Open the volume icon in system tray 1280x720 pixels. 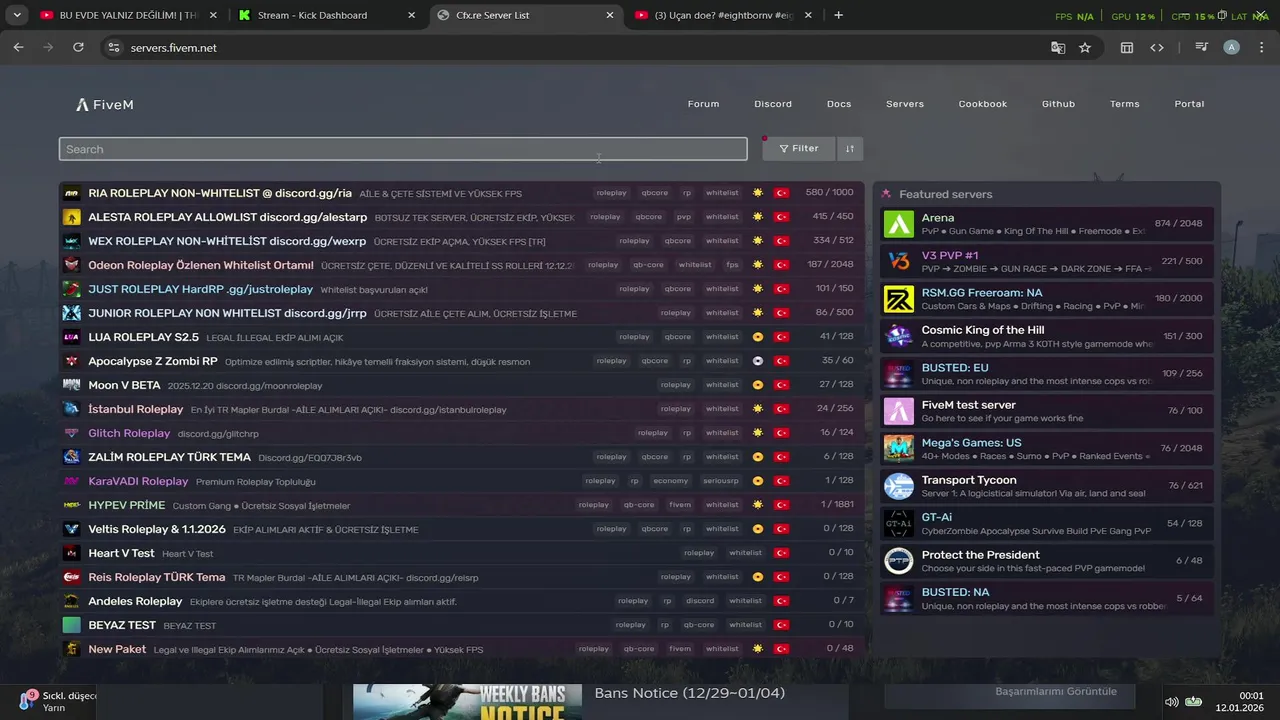[x=1171, y=701]
